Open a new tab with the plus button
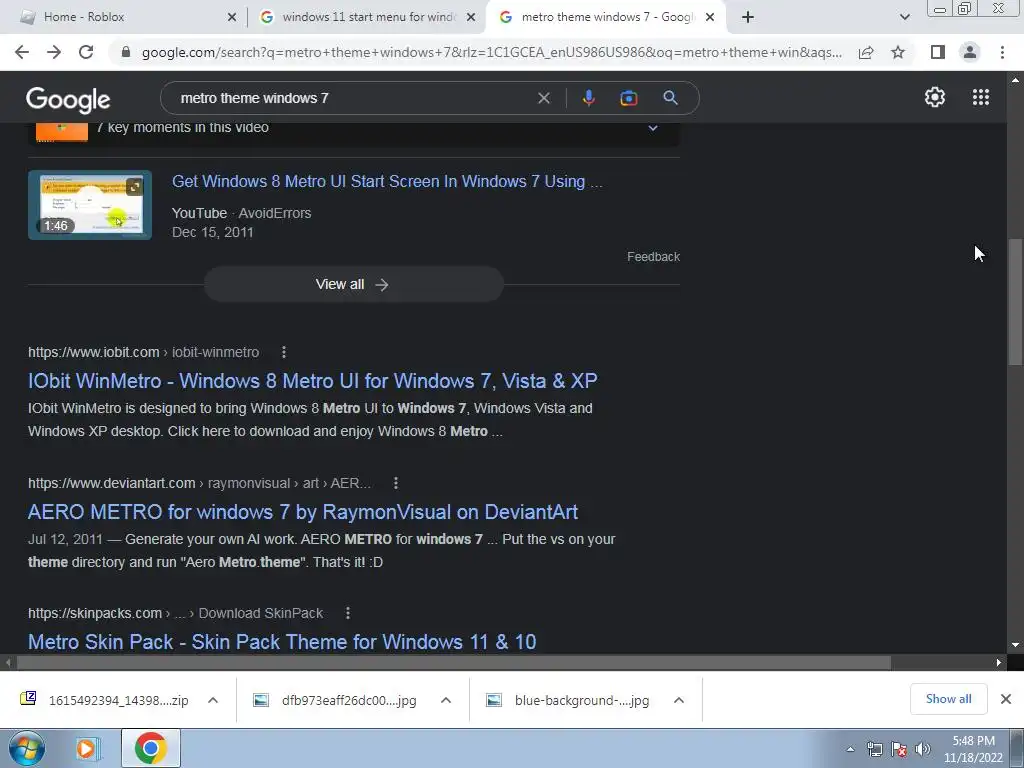The width and height of the screenshot is (1024, 768). (x=748, y=17)
